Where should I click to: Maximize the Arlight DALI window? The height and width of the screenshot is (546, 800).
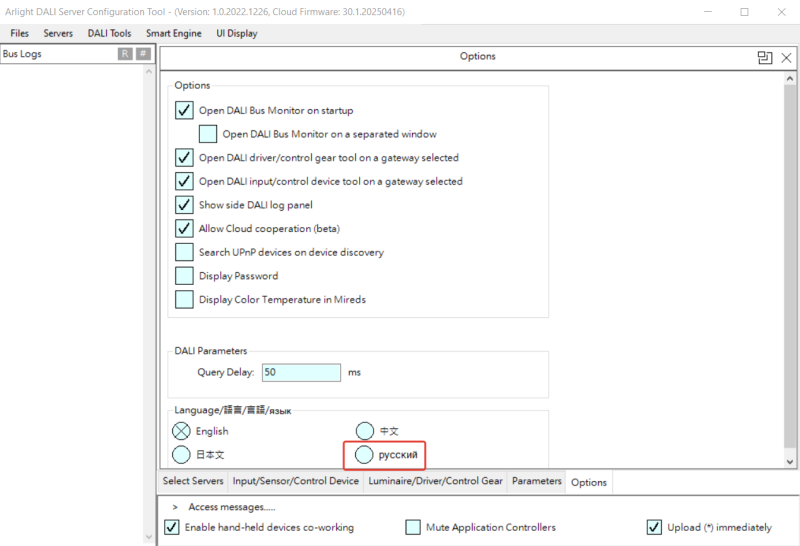pyautogui.click(x=744, y=12)
